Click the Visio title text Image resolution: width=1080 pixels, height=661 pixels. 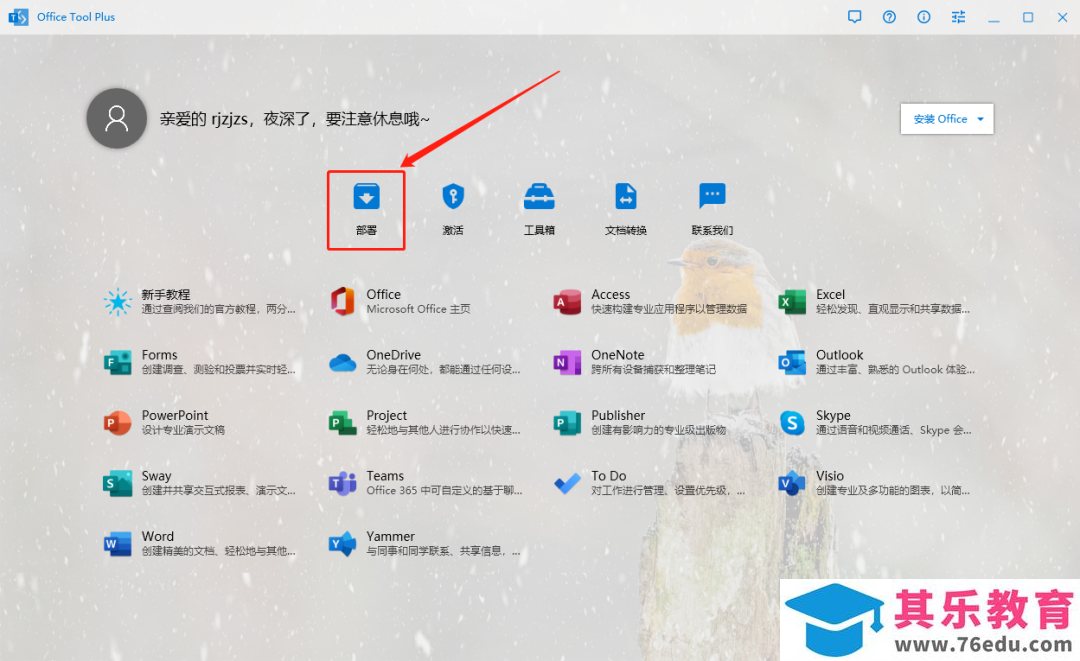click(x=829, y=476)
